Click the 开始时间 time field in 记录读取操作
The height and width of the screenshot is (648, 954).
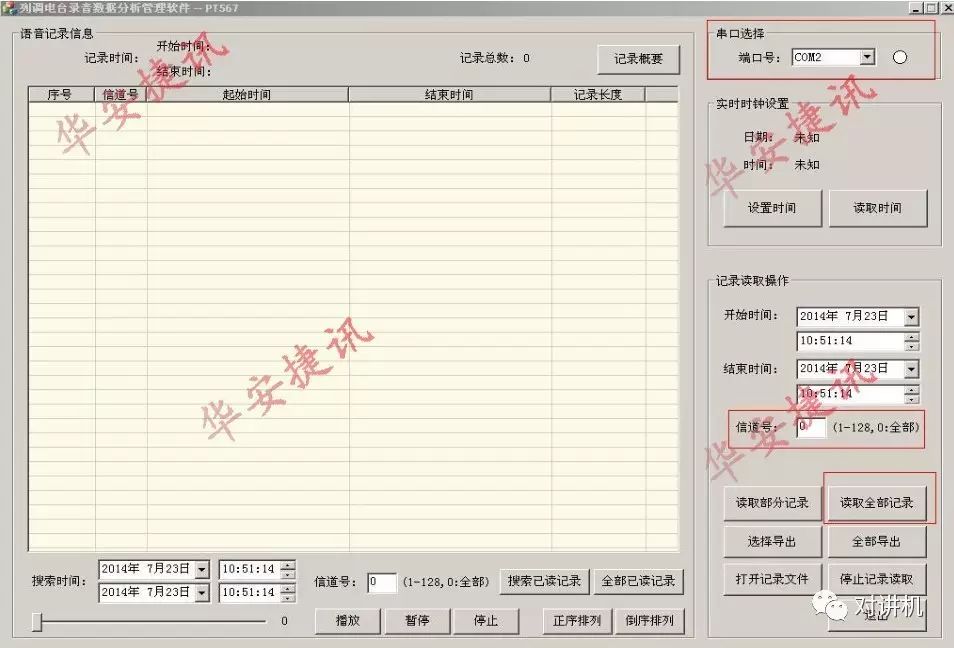pos(850,341)
